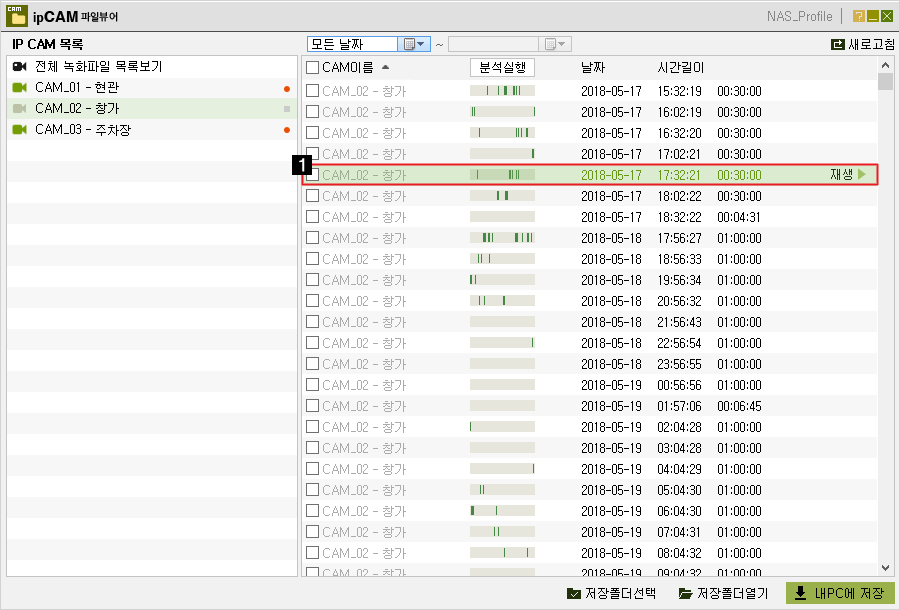Click the 내PC에 저장 button
900x610 pixels.
840,593
